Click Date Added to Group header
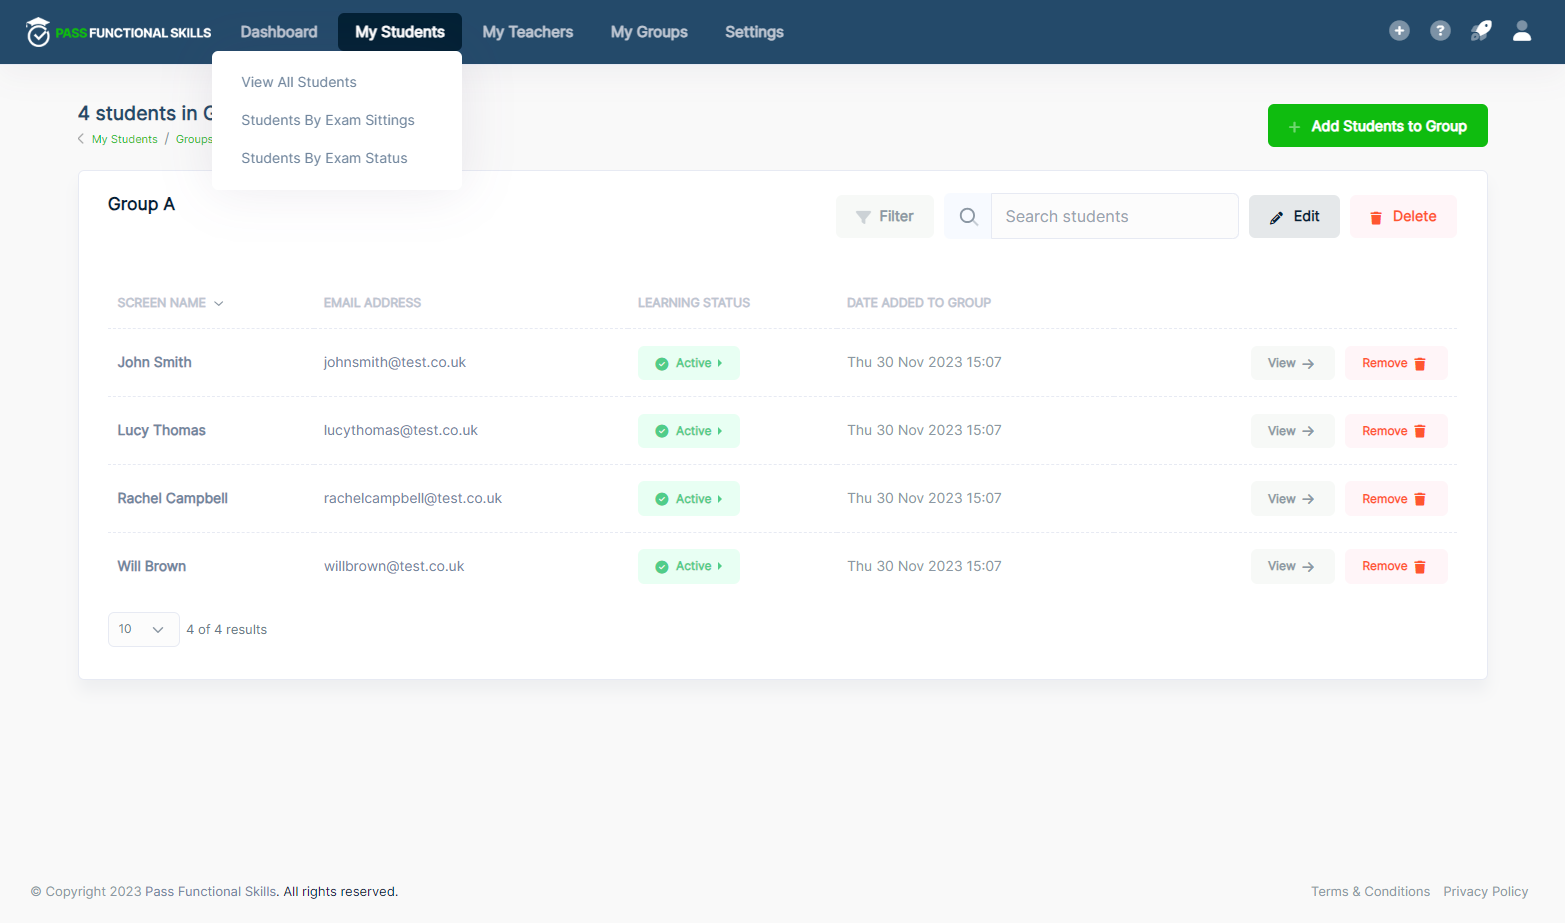This screenshot has height=923, width=1565. pos(919,303)
